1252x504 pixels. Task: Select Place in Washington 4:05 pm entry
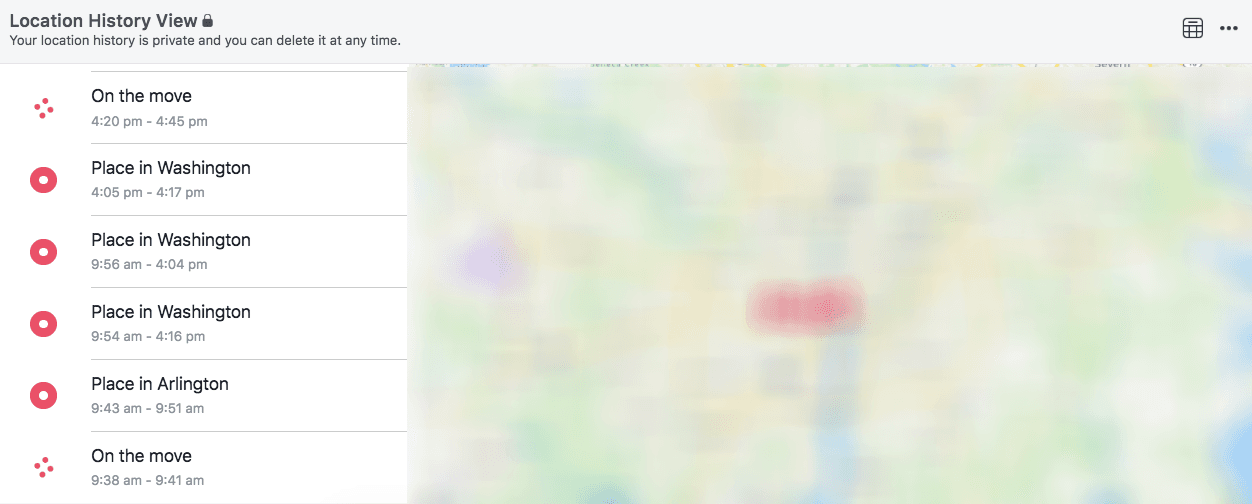pyautogui.click(x=203, y=180)
